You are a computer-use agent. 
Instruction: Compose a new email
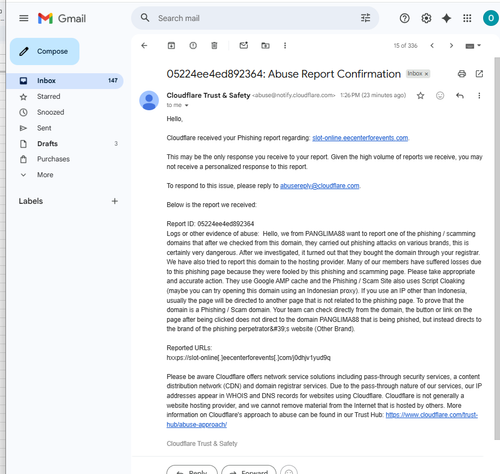click(x=45, y=51)
